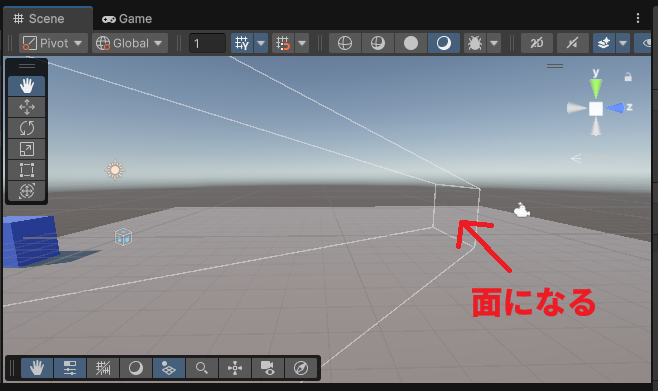
Task: Select the Rotate tool icon
Action: (x=26, y=128)
